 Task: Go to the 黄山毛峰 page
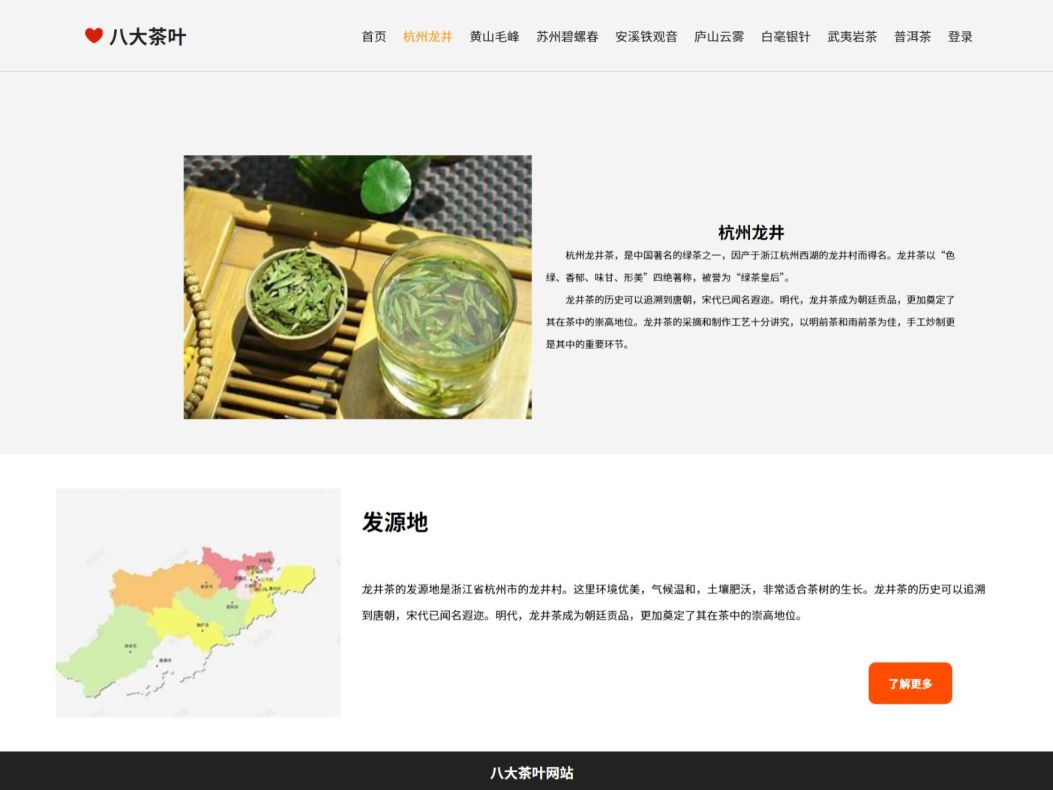tap(494, 36)
